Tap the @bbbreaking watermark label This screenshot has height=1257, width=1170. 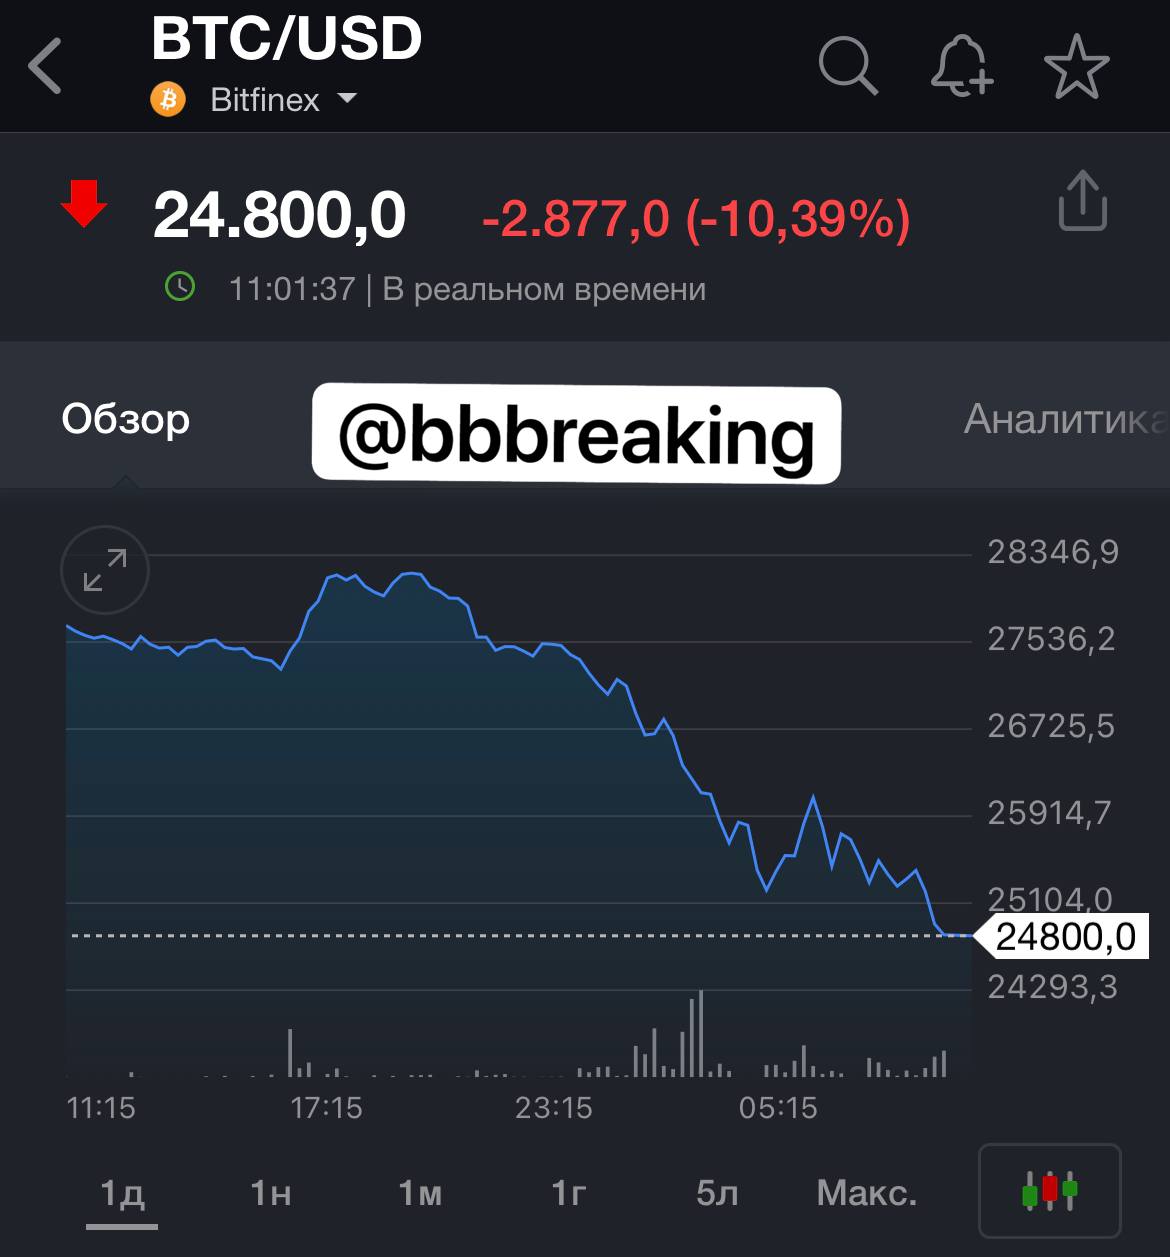[x=576, y=435]
